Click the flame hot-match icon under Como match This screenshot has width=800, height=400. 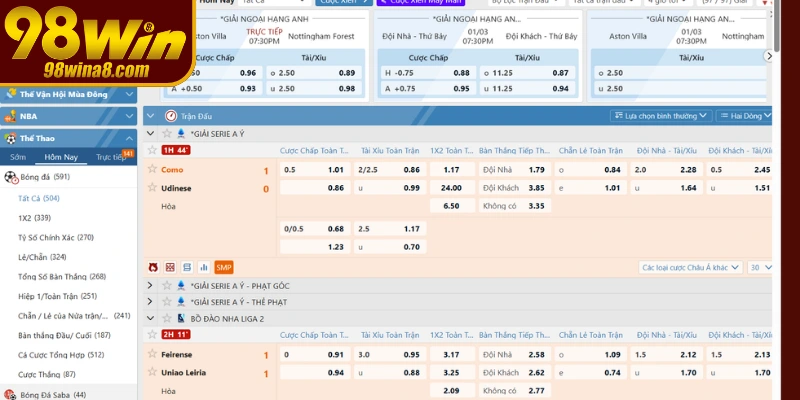[x=153, y=267]
